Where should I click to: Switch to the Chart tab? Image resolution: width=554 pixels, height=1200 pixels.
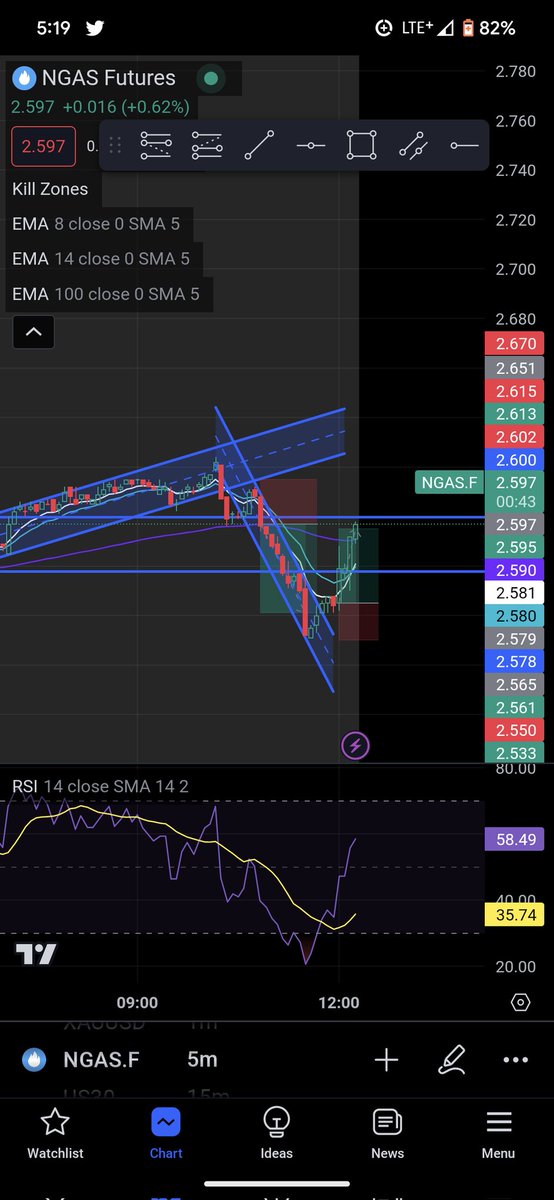(166, 1131)
